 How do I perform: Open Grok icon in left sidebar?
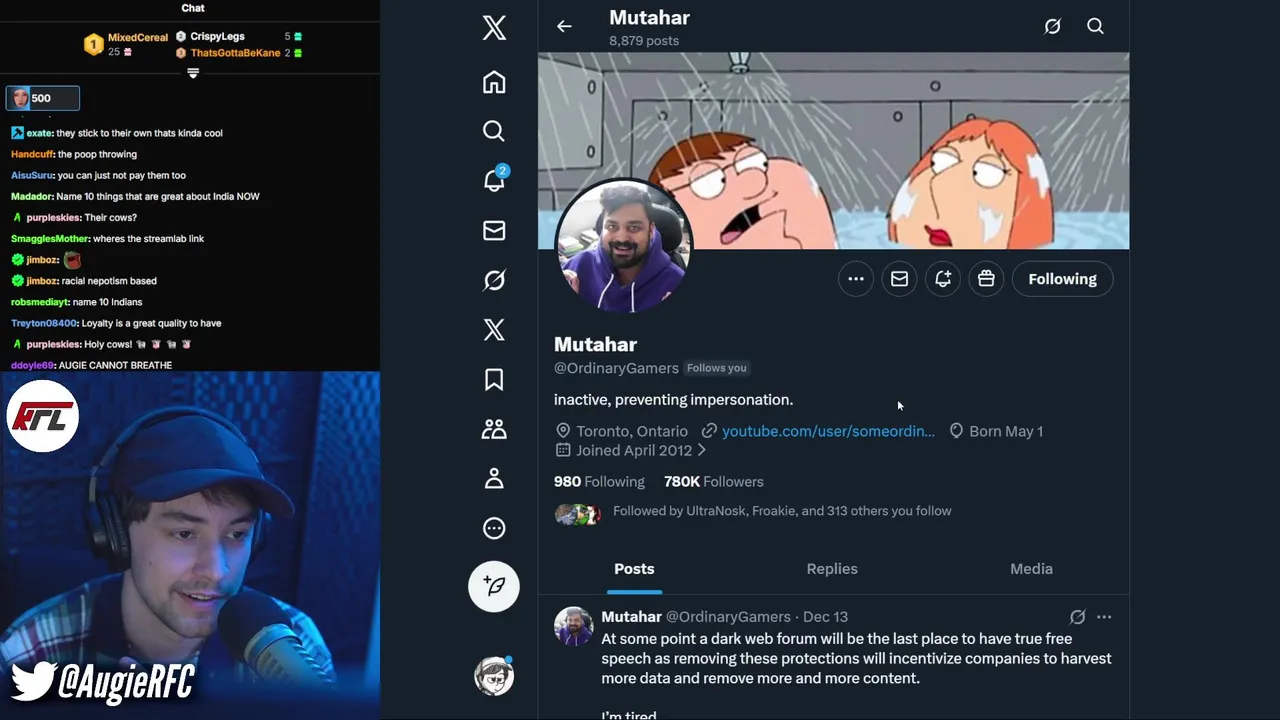tap(494, 280)
